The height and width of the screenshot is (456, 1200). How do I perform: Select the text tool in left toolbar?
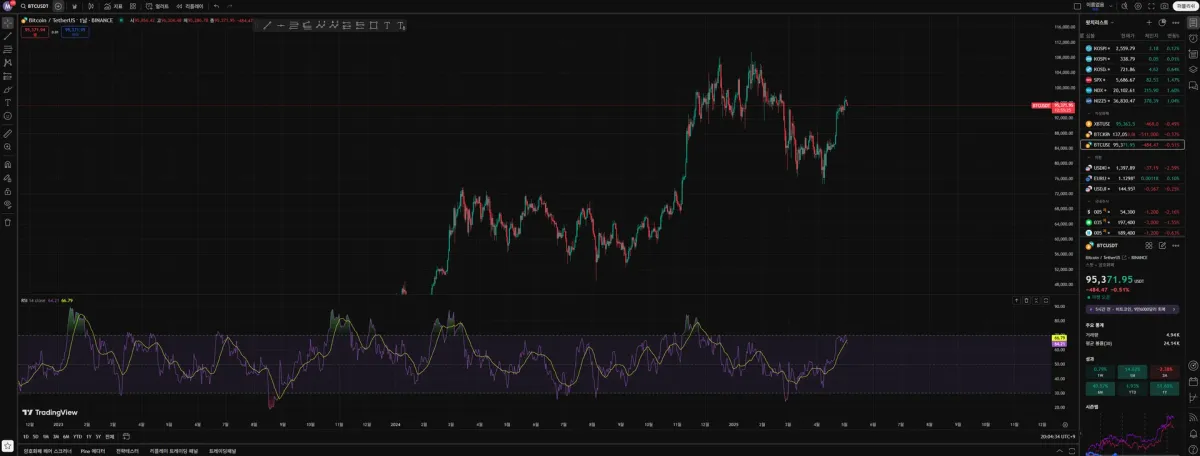[x=7, y=102]
